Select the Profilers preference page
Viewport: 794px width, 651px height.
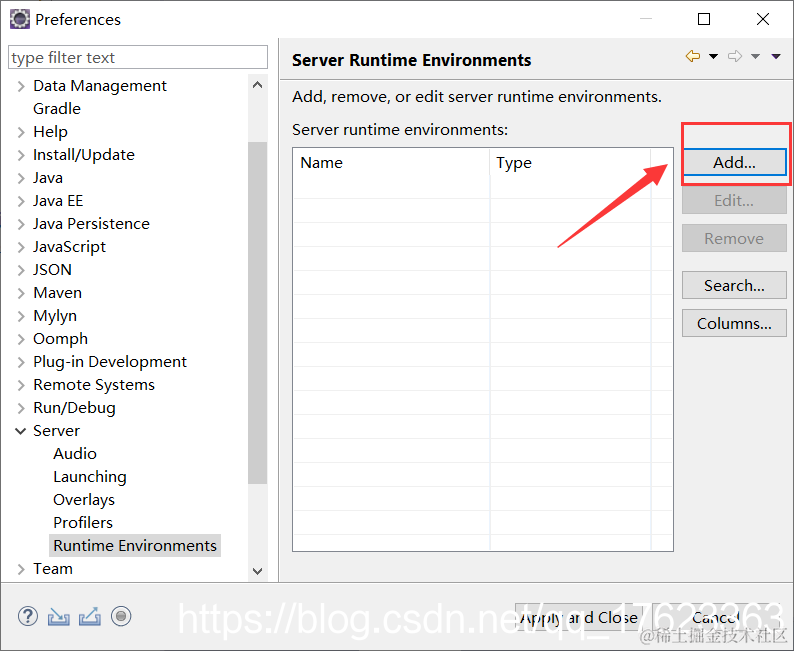click(x=83, y=522)
